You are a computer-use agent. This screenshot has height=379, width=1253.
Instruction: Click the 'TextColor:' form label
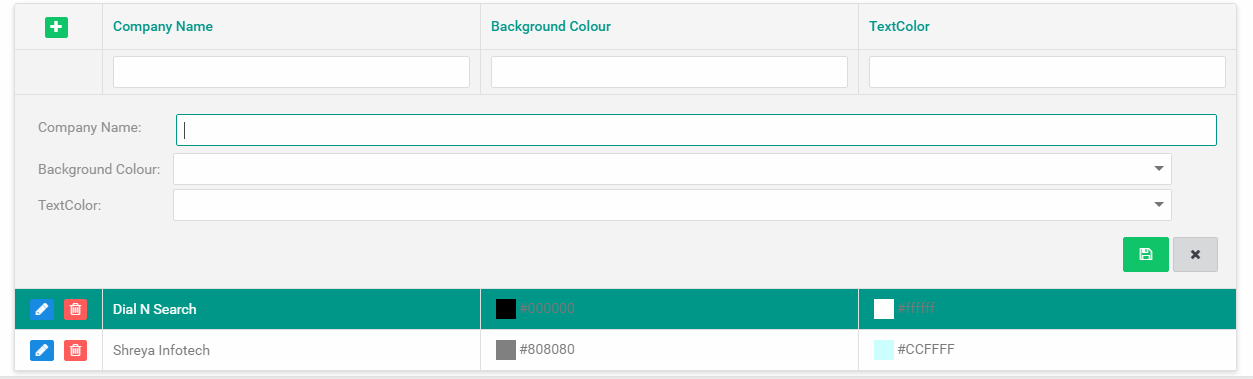[x=70, y=205]
